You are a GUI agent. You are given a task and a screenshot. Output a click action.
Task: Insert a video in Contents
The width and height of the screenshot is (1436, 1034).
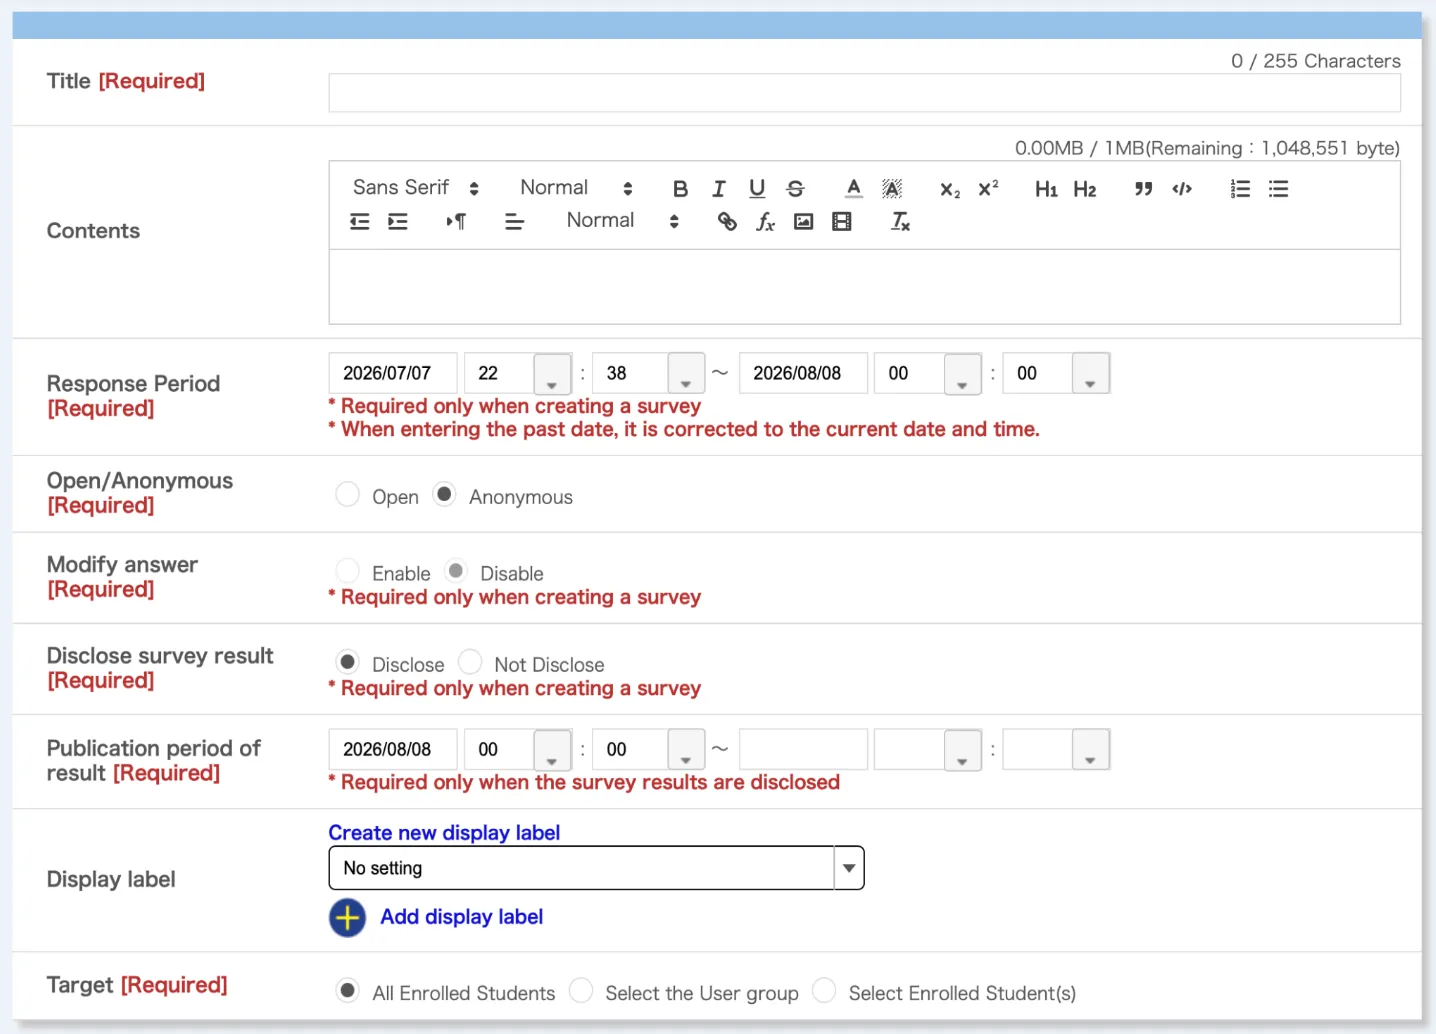[842, 221]
